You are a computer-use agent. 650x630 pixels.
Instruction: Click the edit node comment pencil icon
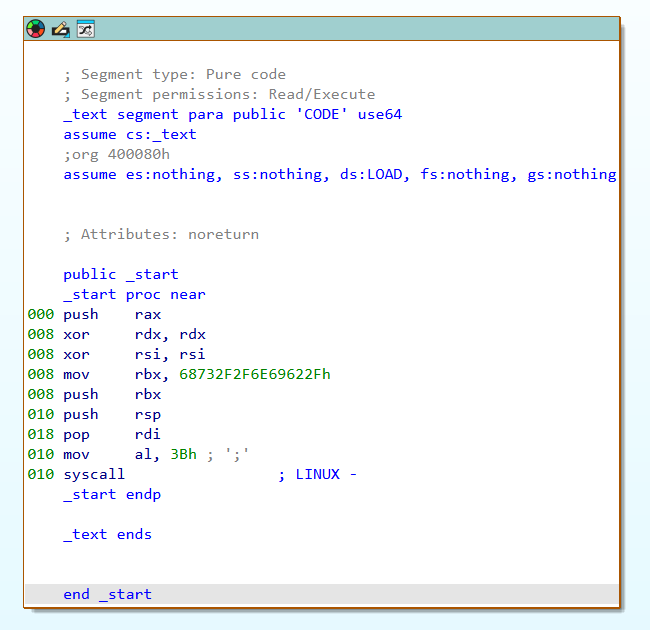coord(61,29)
